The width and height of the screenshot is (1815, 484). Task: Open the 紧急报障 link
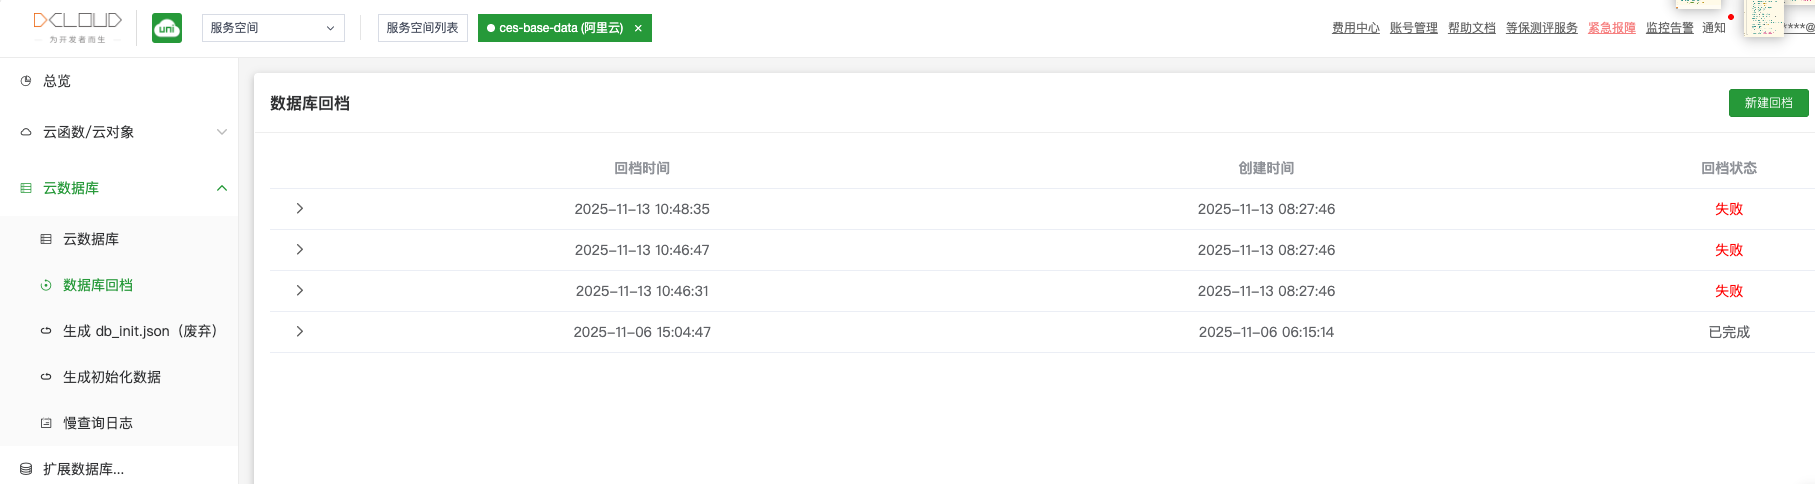[1611, 28]
